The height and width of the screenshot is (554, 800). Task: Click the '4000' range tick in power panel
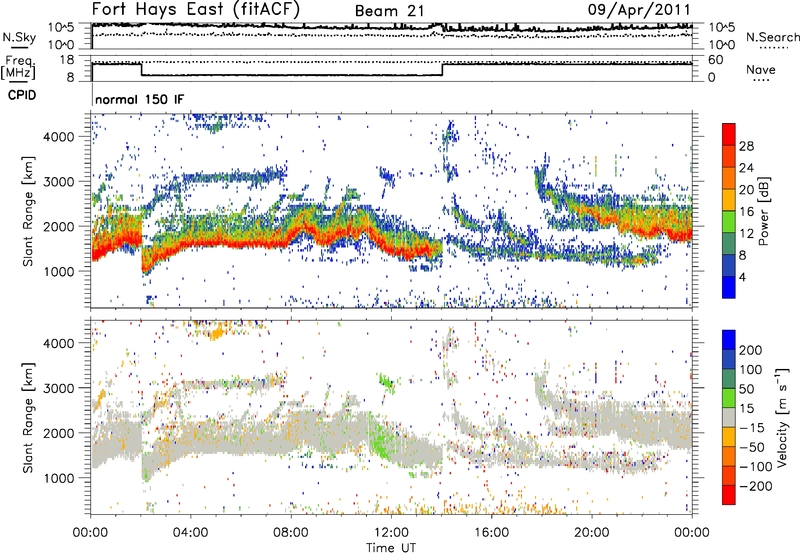pyautogui.click(x=58, y=137)
